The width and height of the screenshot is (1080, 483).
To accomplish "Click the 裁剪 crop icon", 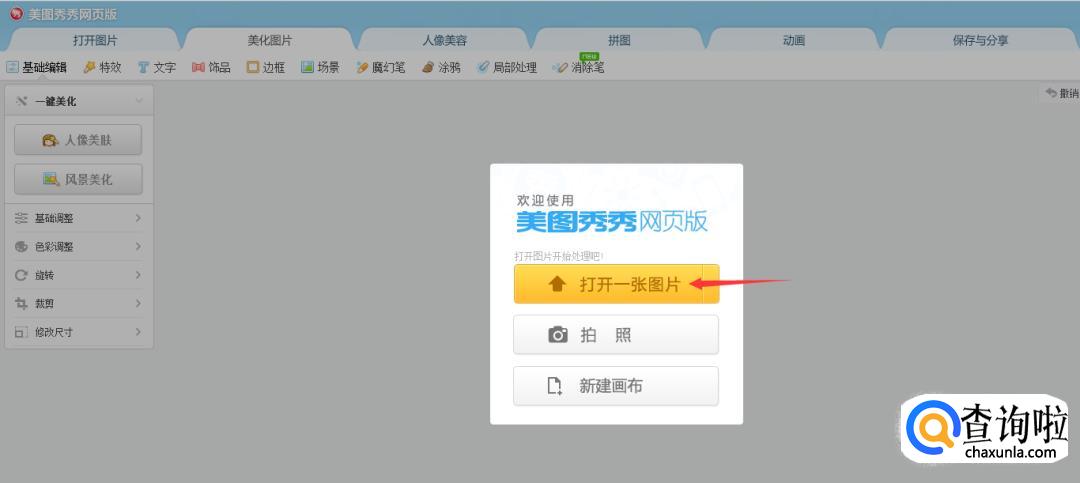I will [21, 303].
